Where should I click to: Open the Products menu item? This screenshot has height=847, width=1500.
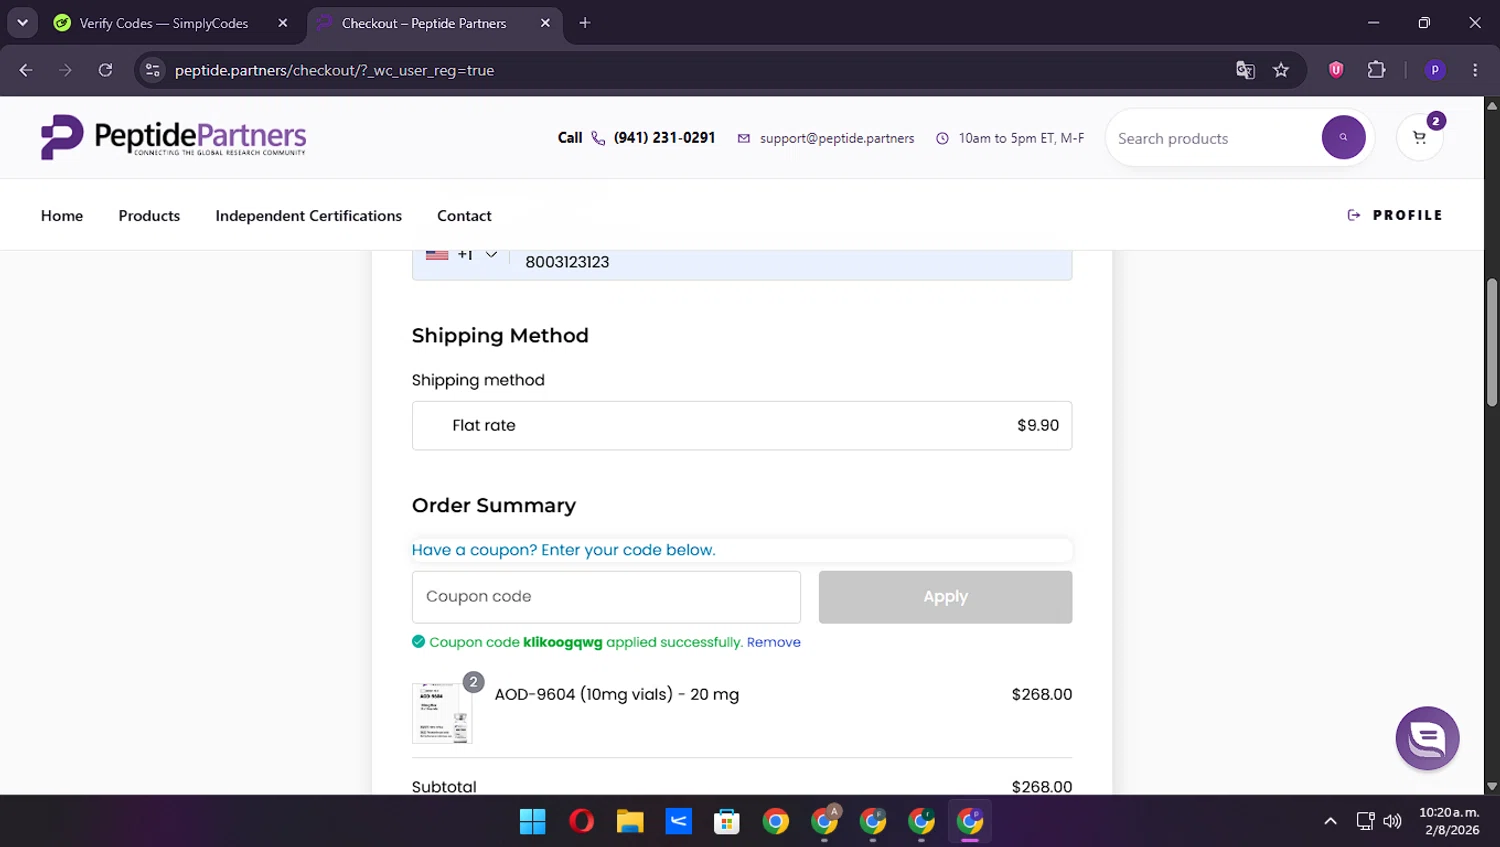coord(149,216)
